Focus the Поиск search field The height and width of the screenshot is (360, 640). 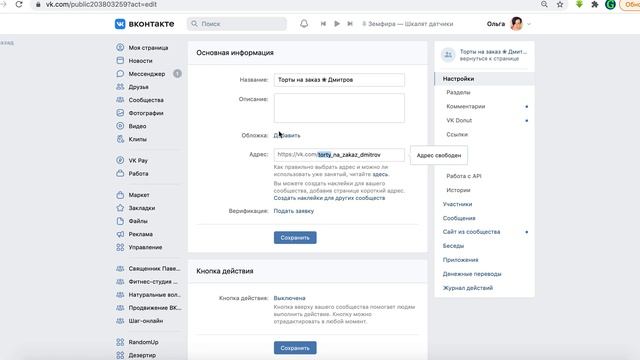pos(237,24)
